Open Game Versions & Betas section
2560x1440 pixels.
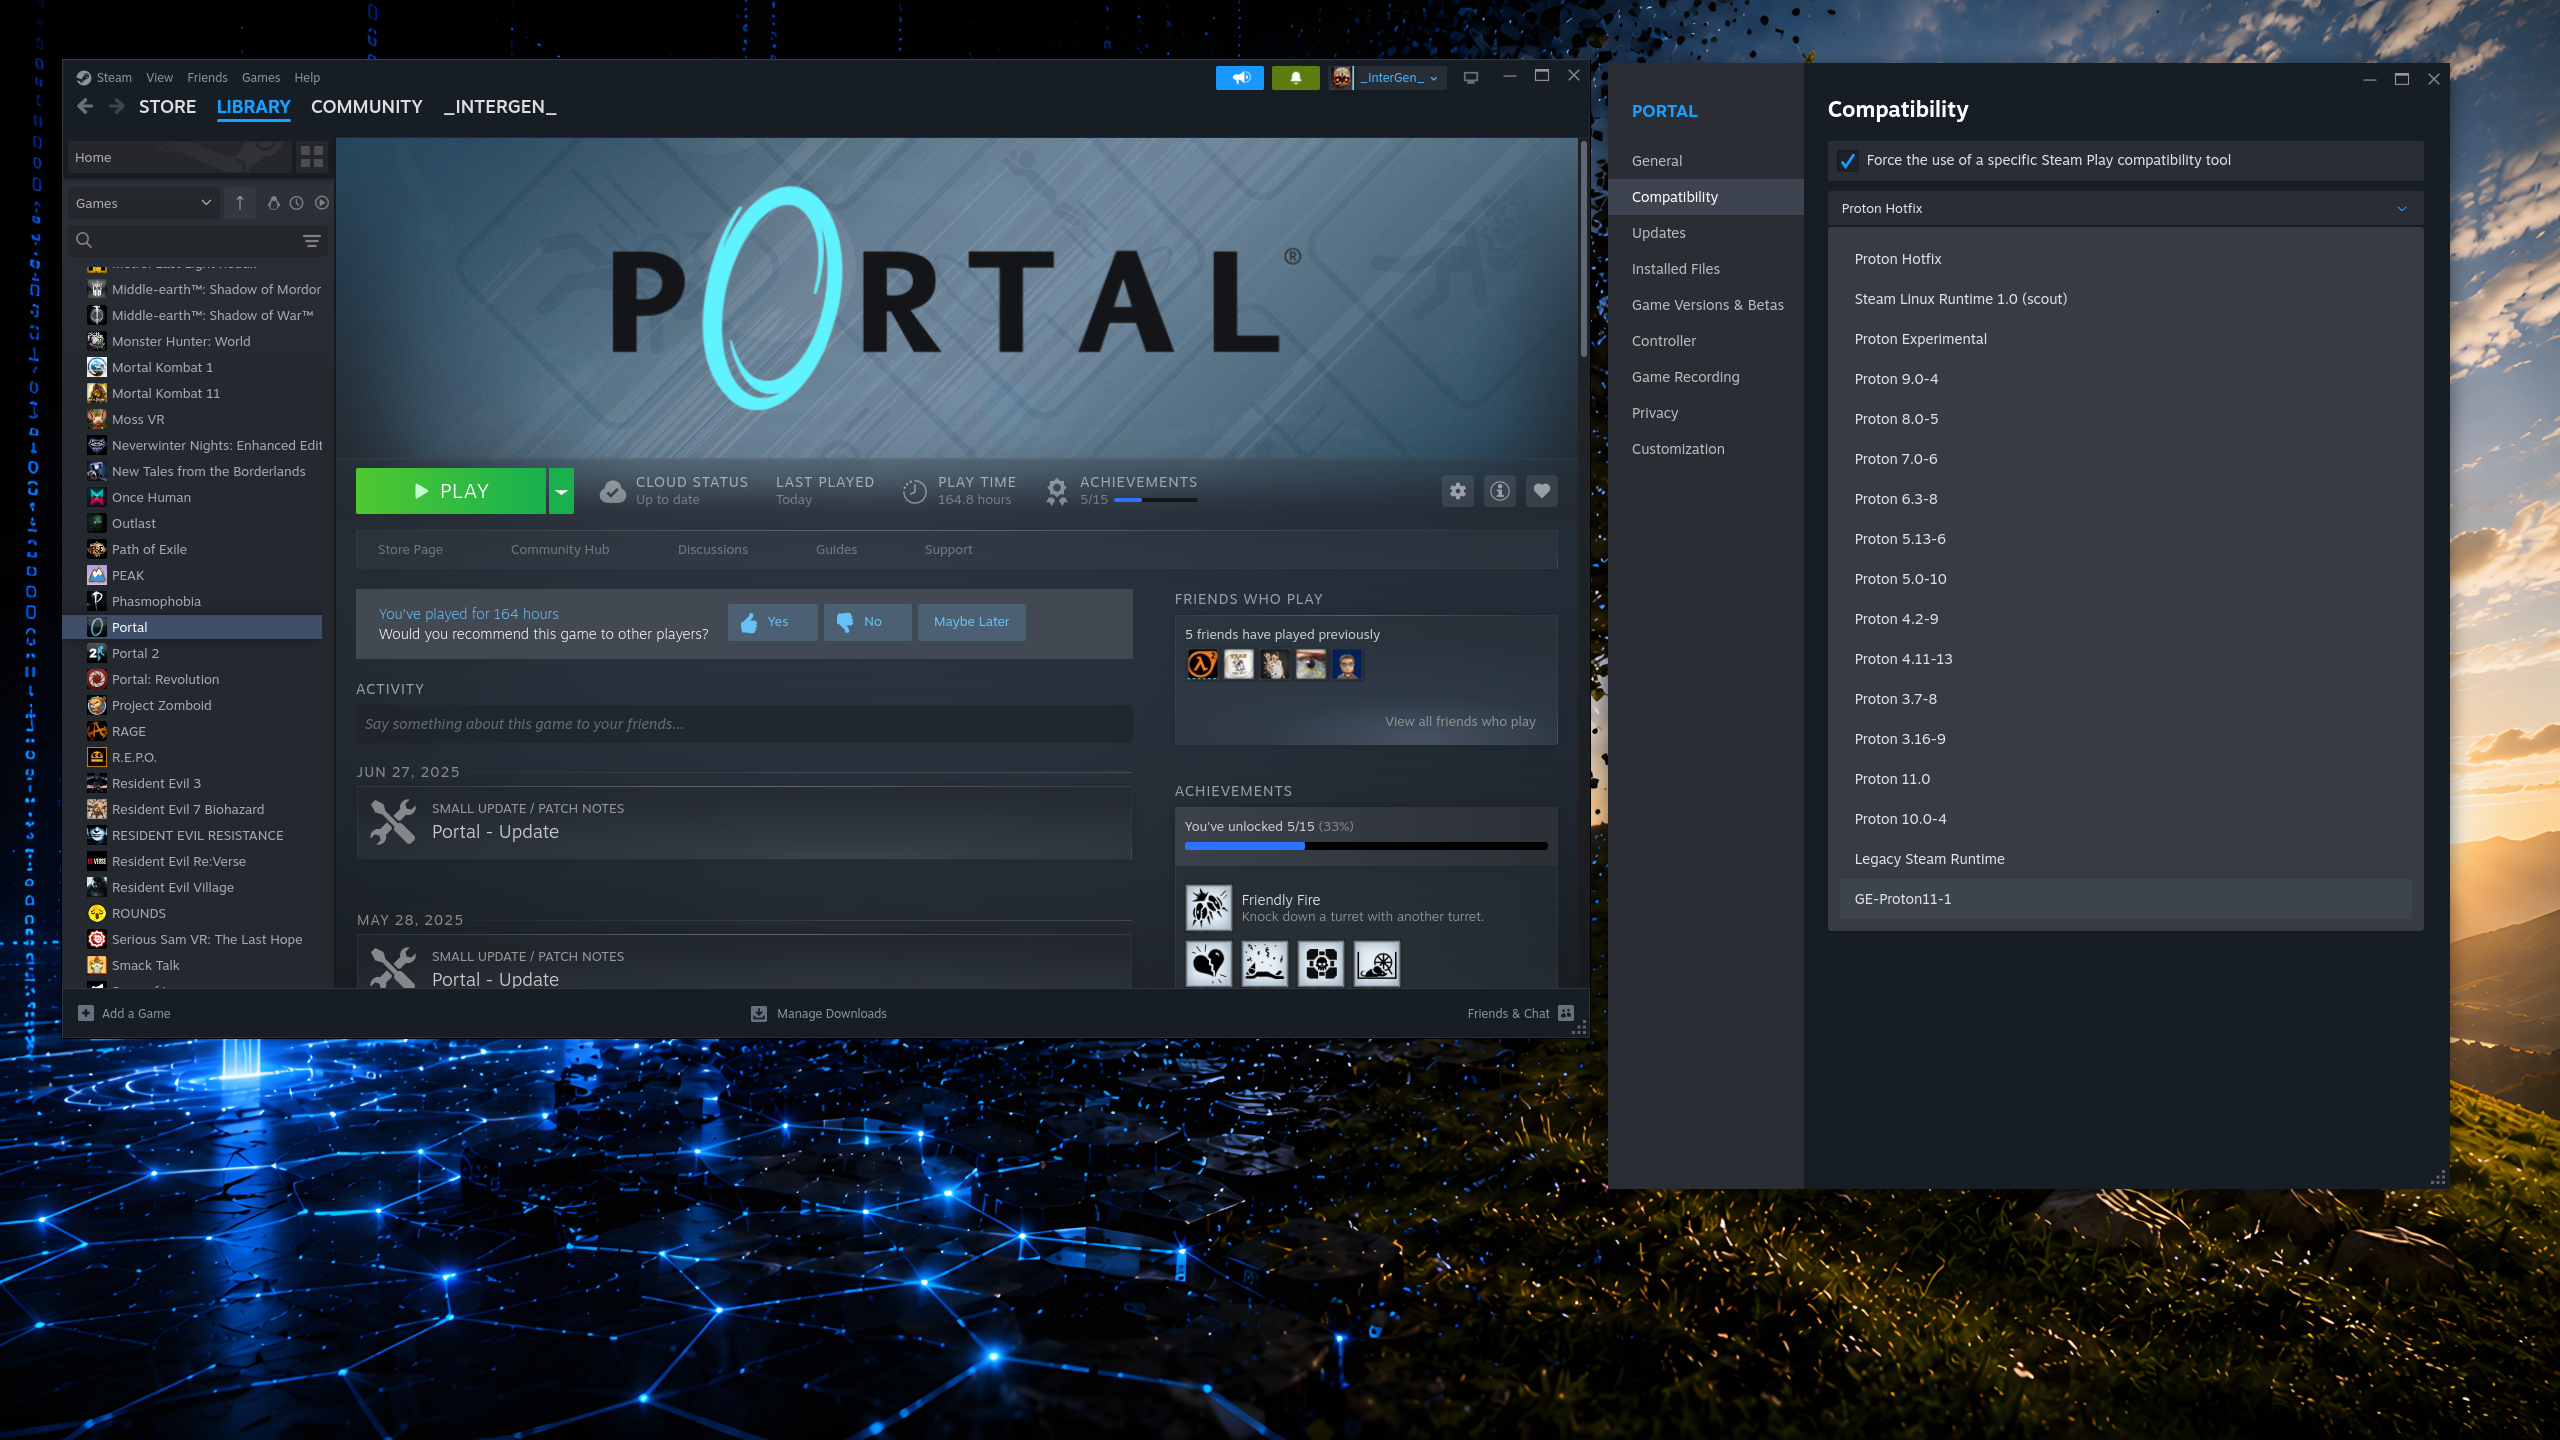[x=1706, y=305]
